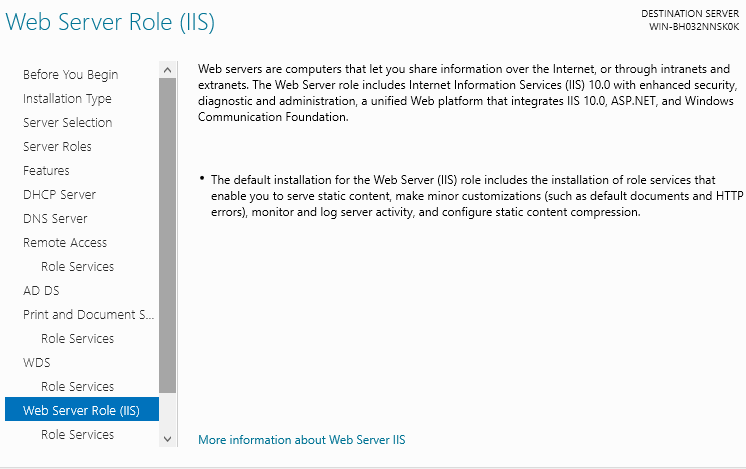The height and width of the screenshot is (469, 746).
Task: Select DNS Server in the sidebar
Action: (x=55, y=219)
